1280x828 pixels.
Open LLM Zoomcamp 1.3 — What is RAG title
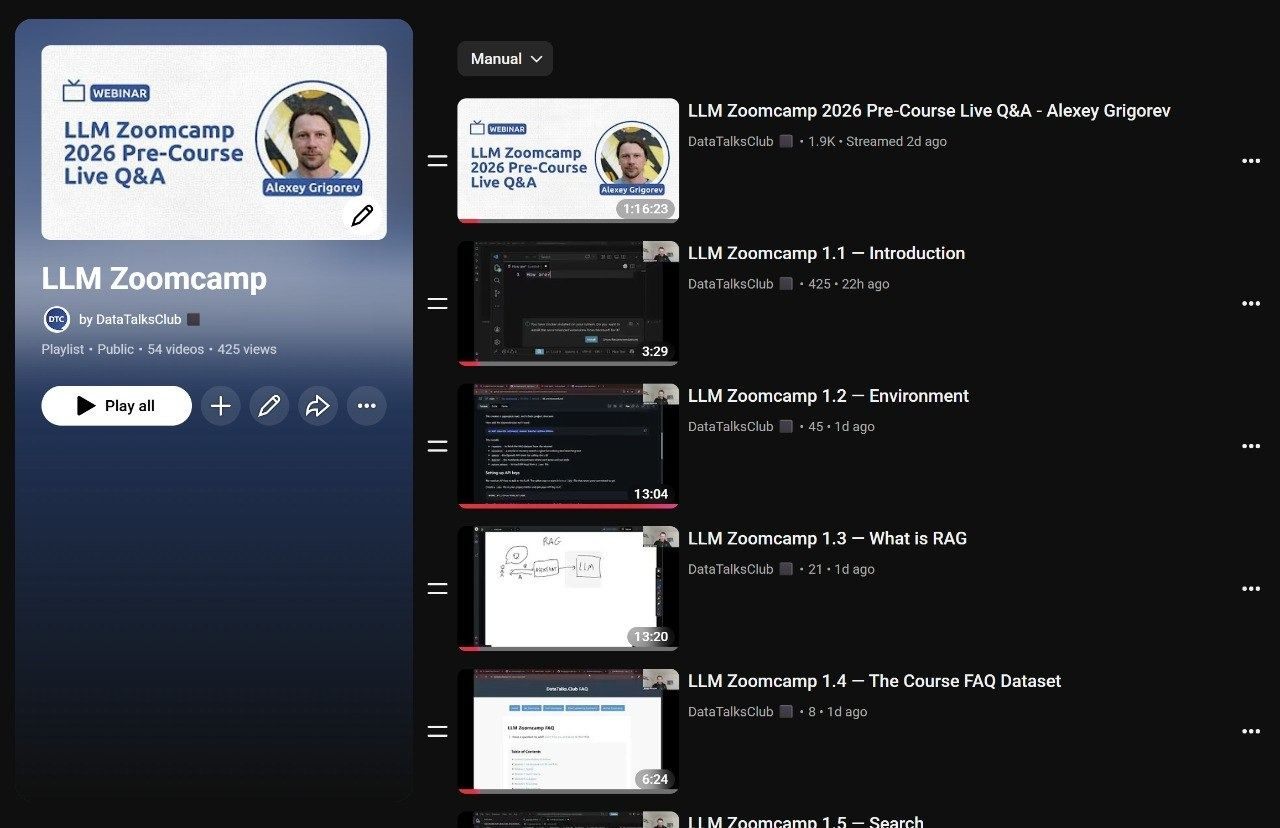point(827,538)
